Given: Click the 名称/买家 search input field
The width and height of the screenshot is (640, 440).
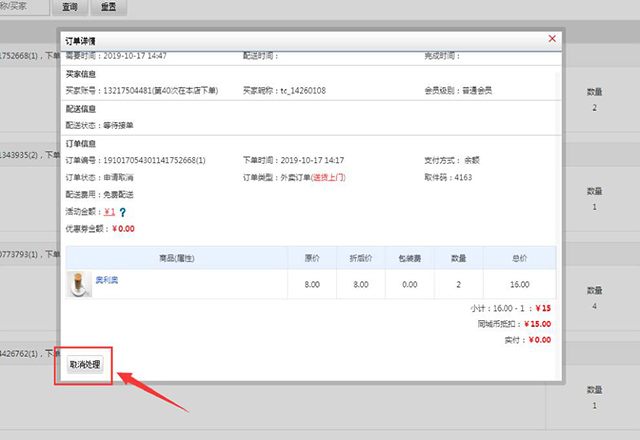Looking at the screenshot, I should [22, 7].
